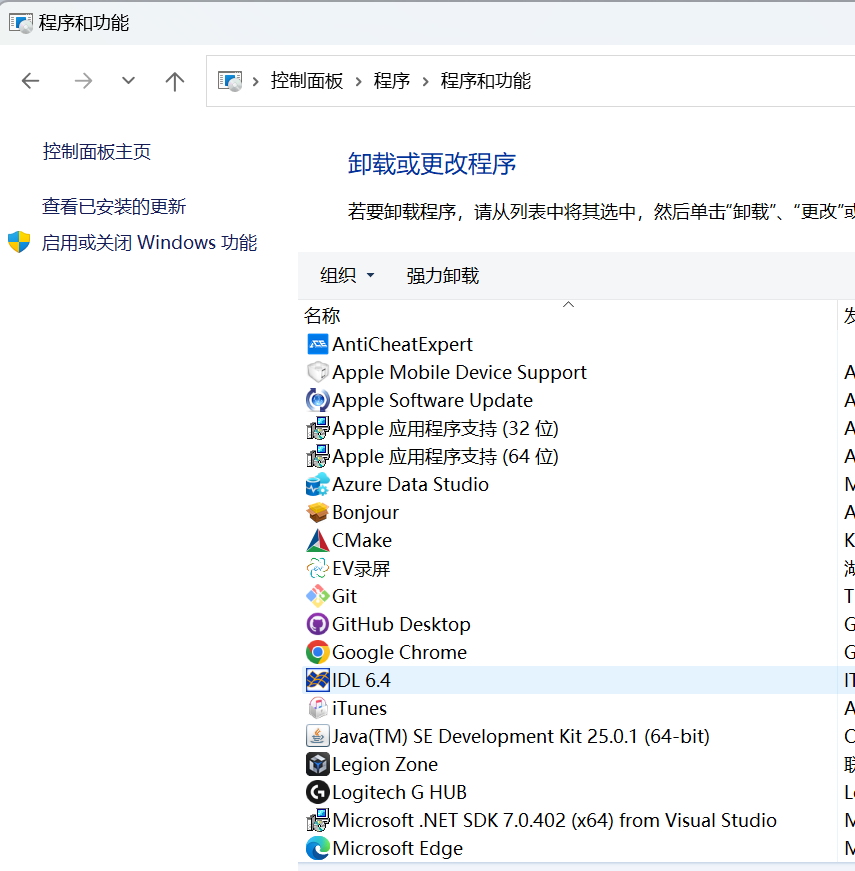Sort programs by the 名称 column header
Viewport: 855px width, 871px height.
click(321, 314)
